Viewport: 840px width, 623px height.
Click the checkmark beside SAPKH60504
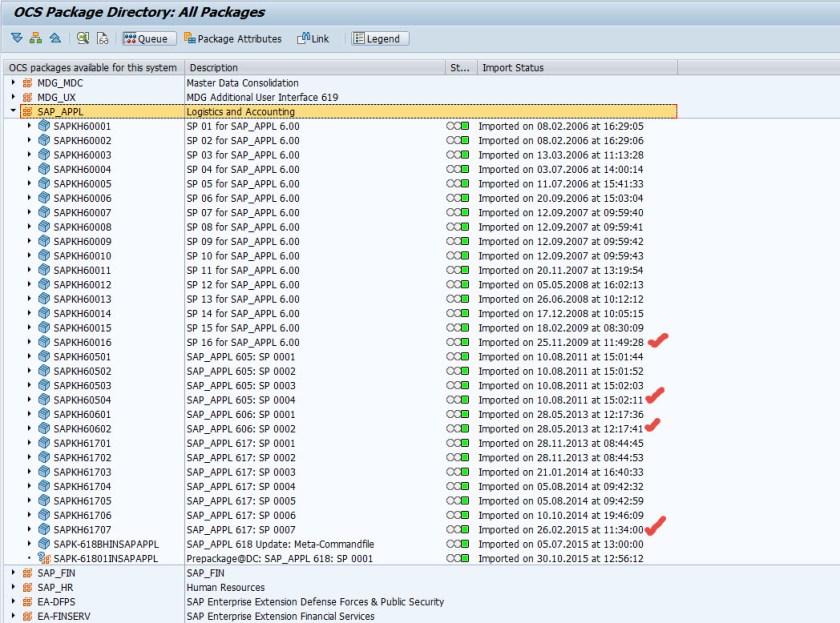coord(656,396)
